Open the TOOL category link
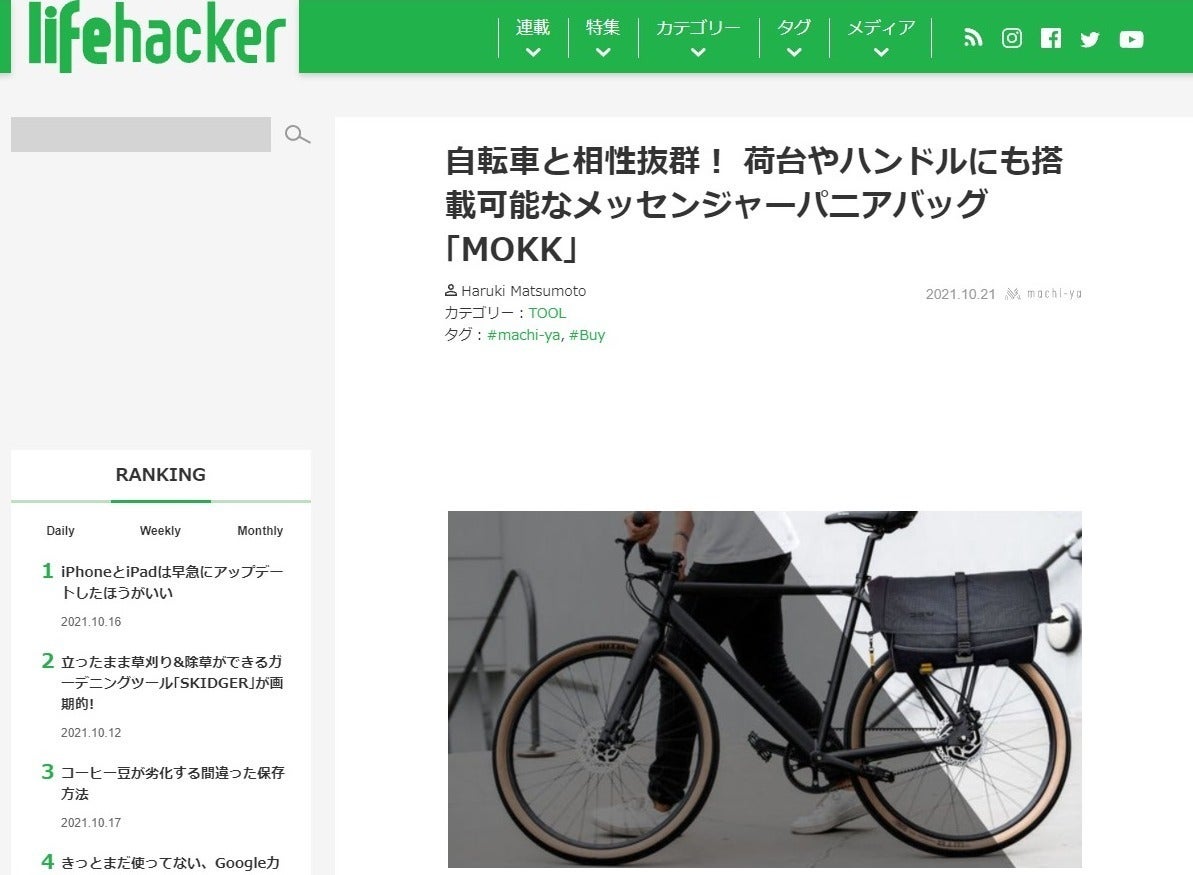The width and height of the screenshot is (1193, 875). 547,313
